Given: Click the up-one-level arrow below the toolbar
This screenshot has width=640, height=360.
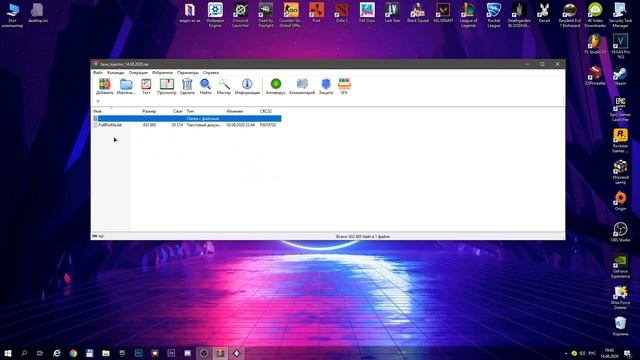Looking at the screenshot, I should [x=98, y=101].
